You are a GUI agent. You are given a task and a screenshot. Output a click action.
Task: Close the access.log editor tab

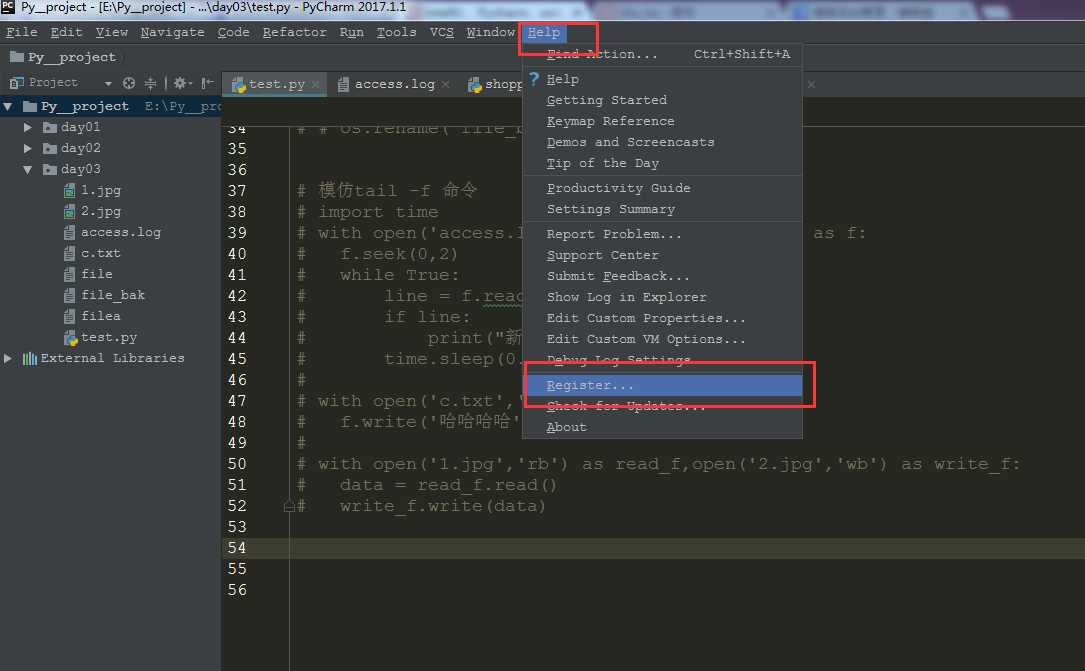pyautogui.click(x=445, y=85)
